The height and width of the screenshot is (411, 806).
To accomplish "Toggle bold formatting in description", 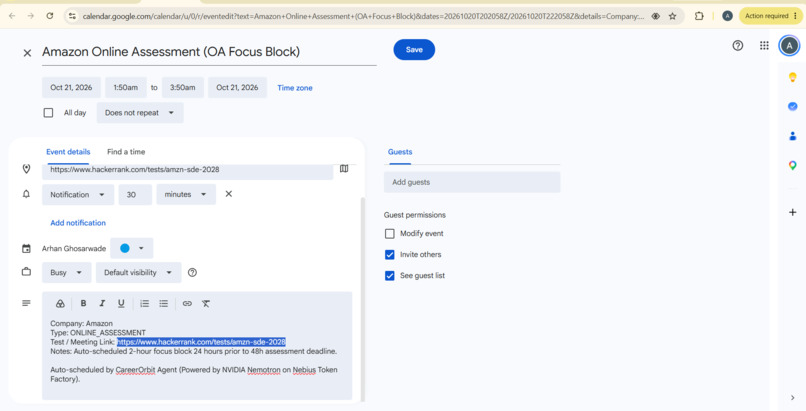I will (x=83, y=304).
